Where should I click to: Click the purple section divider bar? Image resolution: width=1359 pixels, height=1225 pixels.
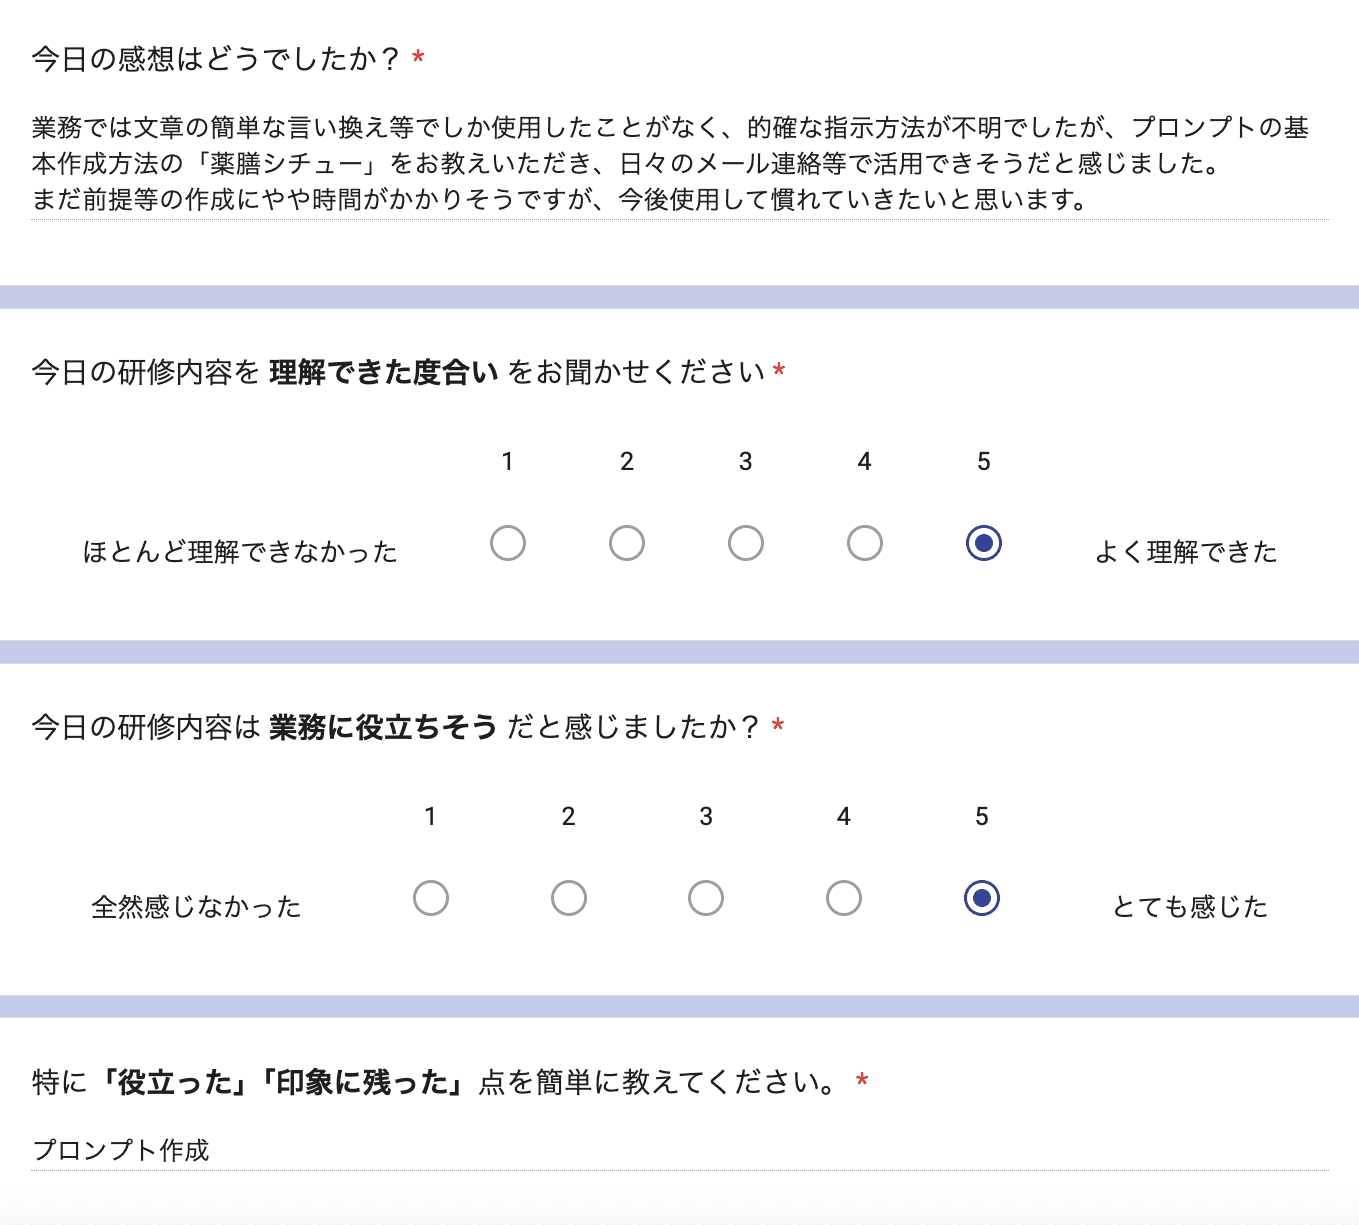pyautogui.click(x=680, y=295)
